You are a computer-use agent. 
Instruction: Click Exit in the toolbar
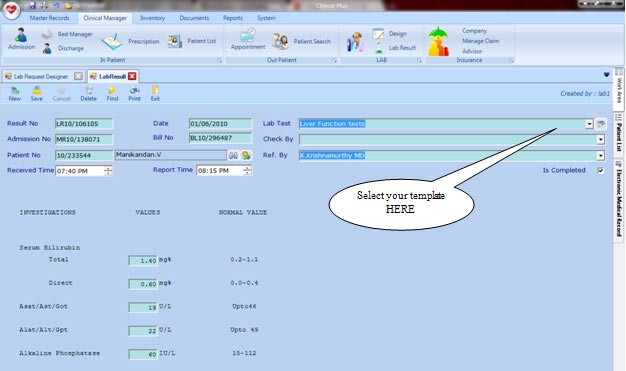155,94
